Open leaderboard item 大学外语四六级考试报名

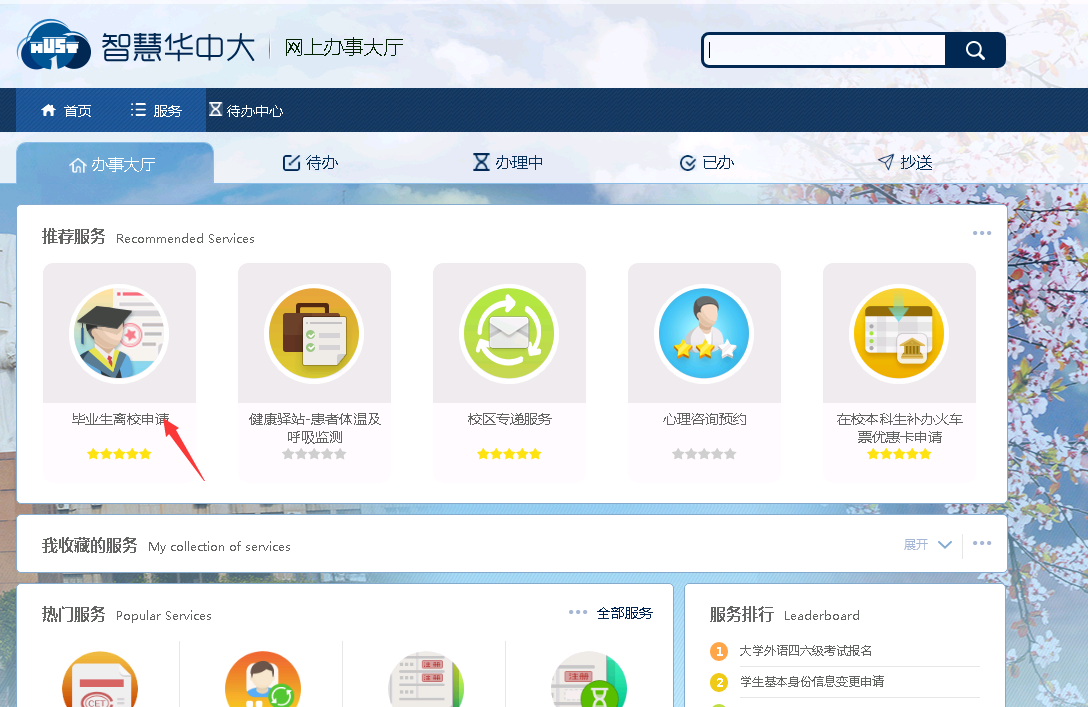pos(806,651)
